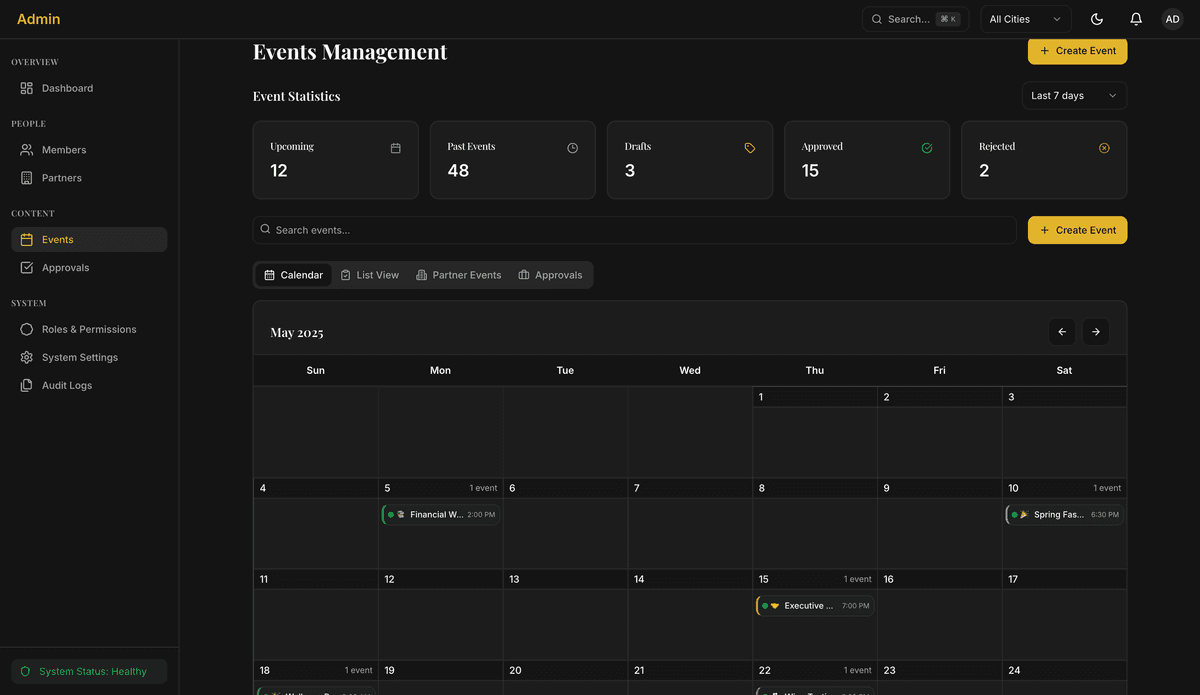Select the Partner Events tab
The image size is (1200, 695).
point(458,274)
